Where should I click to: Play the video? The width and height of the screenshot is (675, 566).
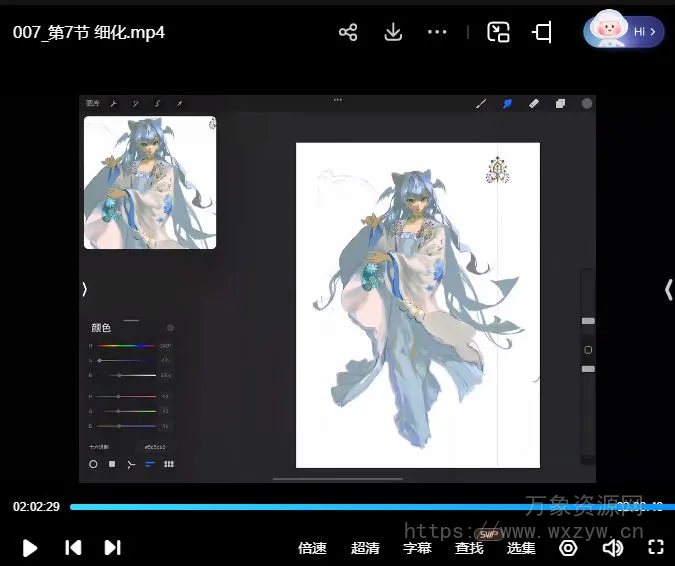click(x=30, y=547)
